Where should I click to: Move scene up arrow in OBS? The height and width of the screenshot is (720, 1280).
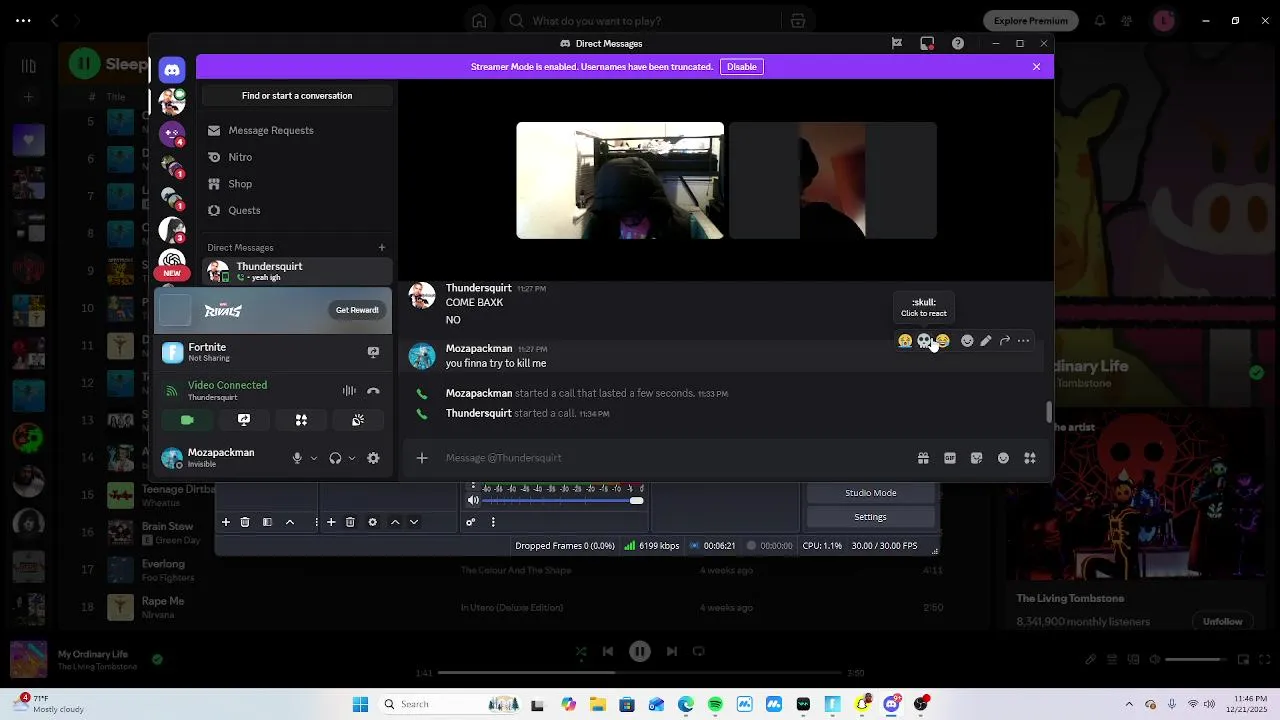[x=290, y=522]
